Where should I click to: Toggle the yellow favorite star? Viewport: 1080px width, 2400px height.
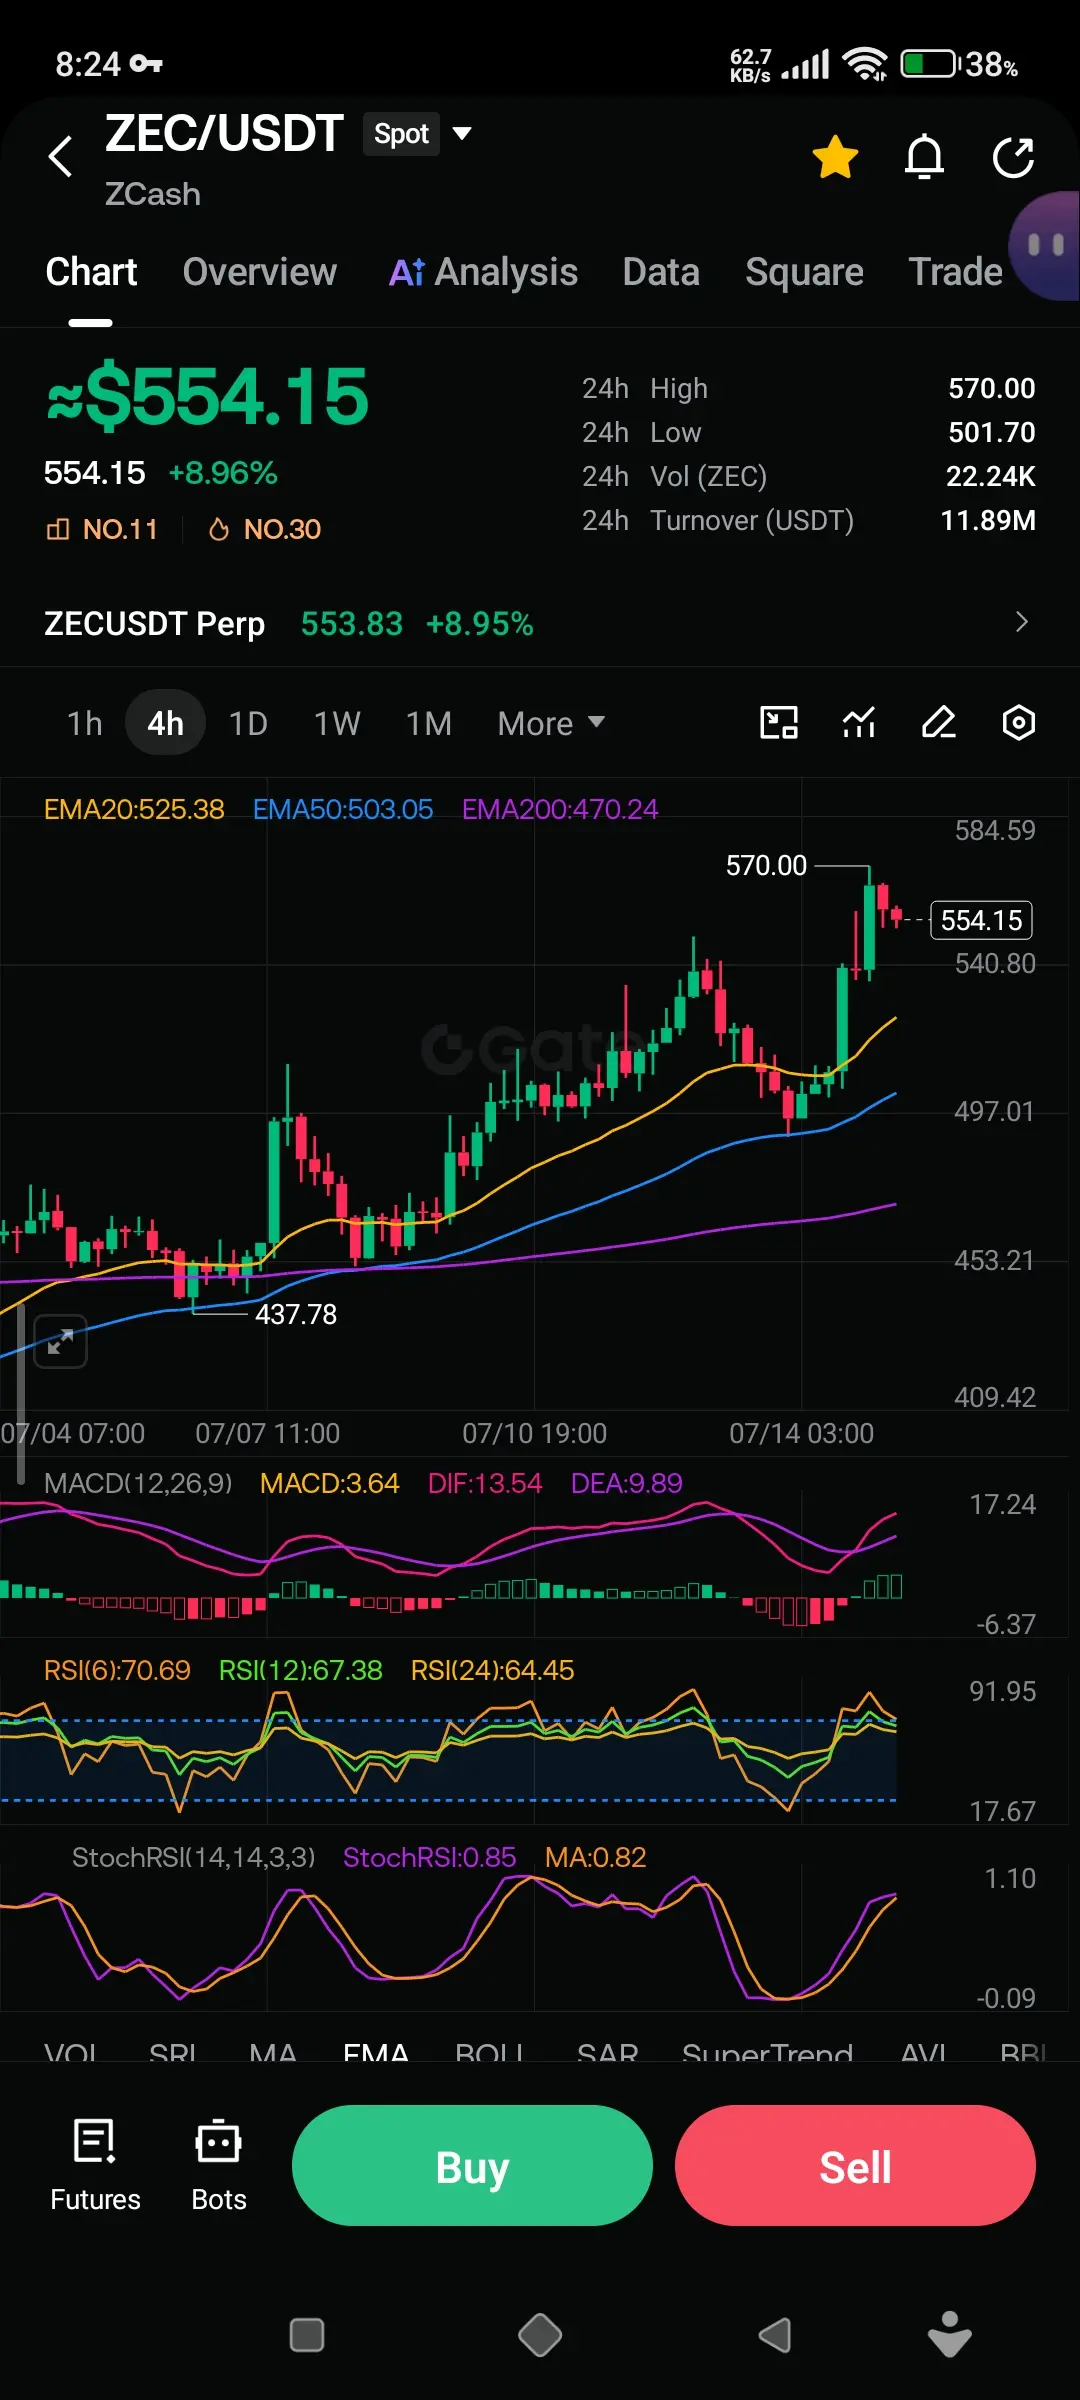tap(835, 157)
